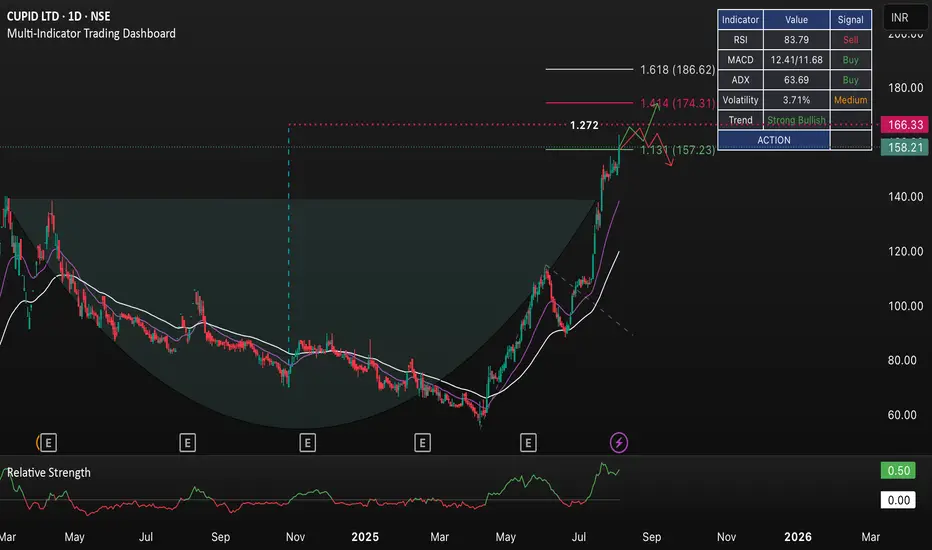Click the red Sell signal cell
The height and width of the screenshot is (550, 932).
click(x=851, y=40)
